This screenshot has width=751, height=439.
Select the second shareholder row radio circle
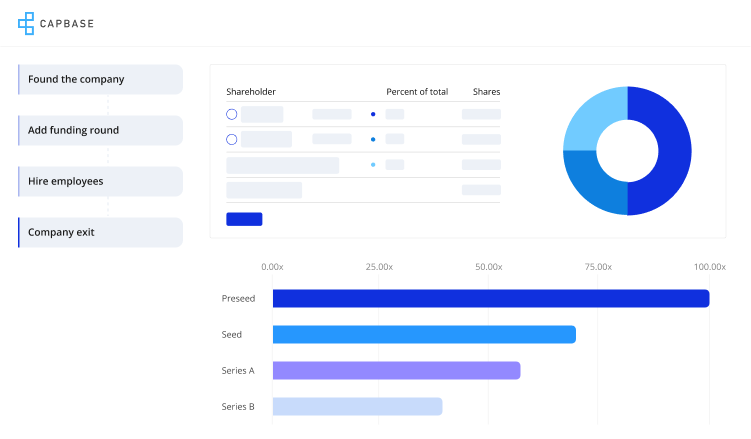click(x=232, y=140)
